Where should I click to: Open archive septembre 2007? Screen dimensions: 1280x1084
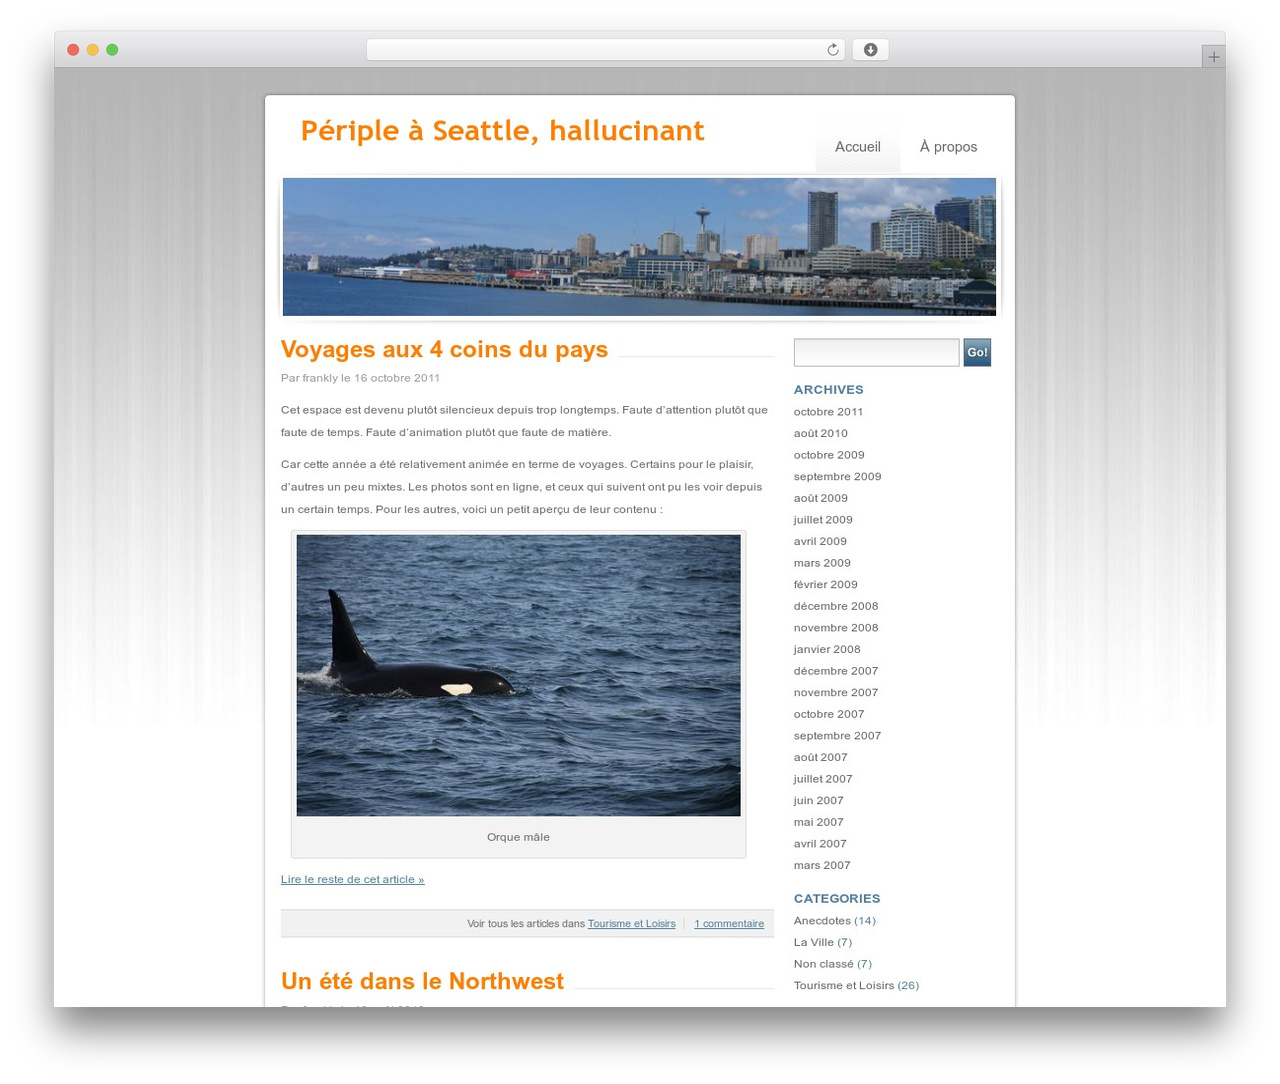[837, 736]
